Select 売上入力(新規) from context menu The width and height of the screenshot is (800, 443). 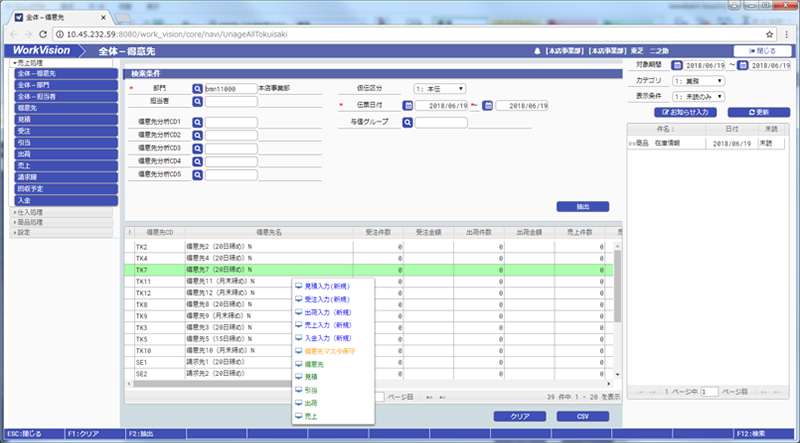328,325
